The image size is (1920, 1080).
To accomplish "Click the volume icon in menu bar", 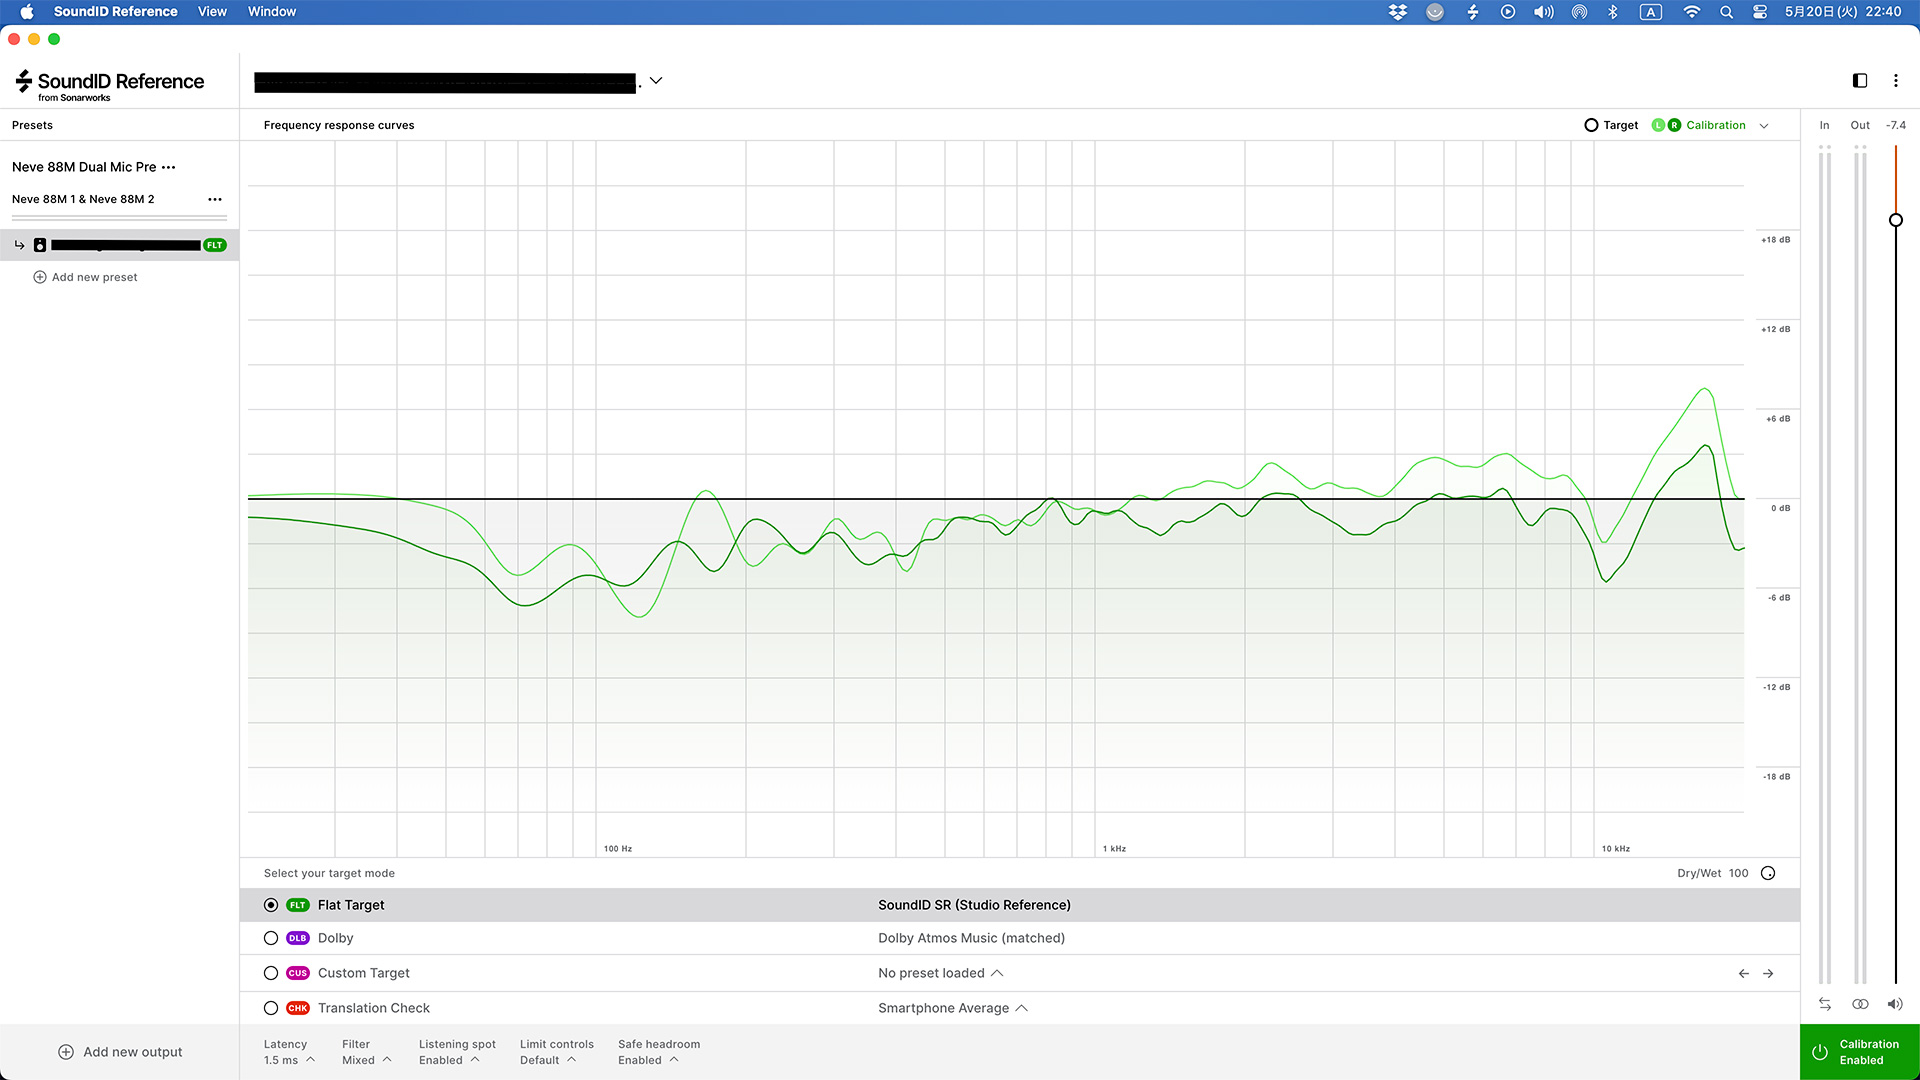I will tap(1544, 12).
